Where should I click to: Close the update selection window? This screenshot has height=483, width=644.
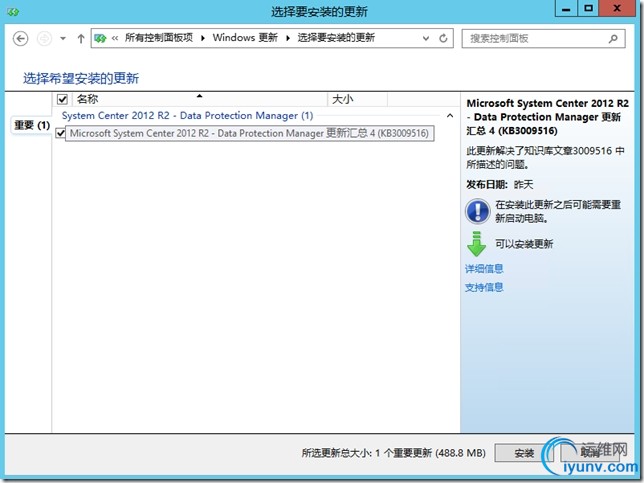point(616,9)
